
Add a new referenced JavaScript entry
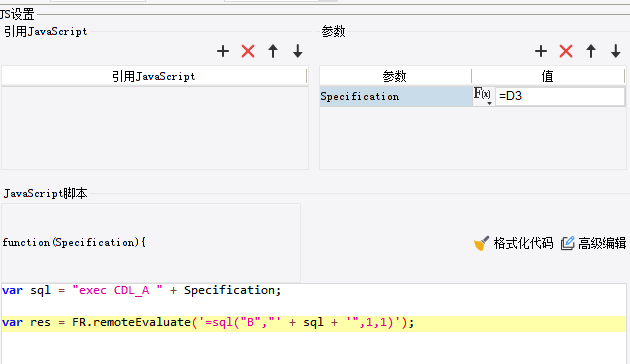(223, 51)
